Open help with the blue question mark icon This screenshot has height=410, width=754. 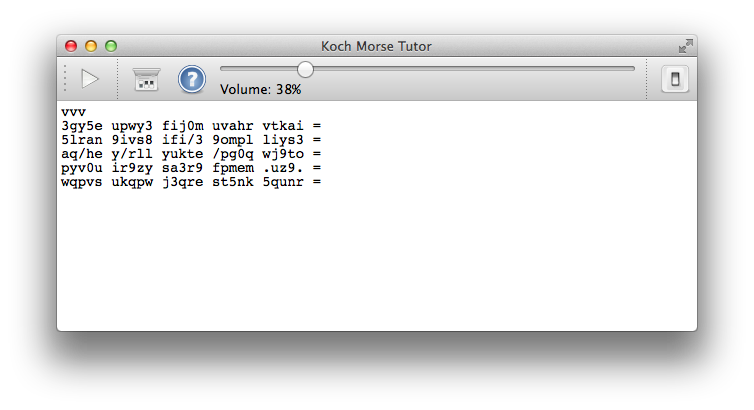pyautogui.click(x=191, y=79)
